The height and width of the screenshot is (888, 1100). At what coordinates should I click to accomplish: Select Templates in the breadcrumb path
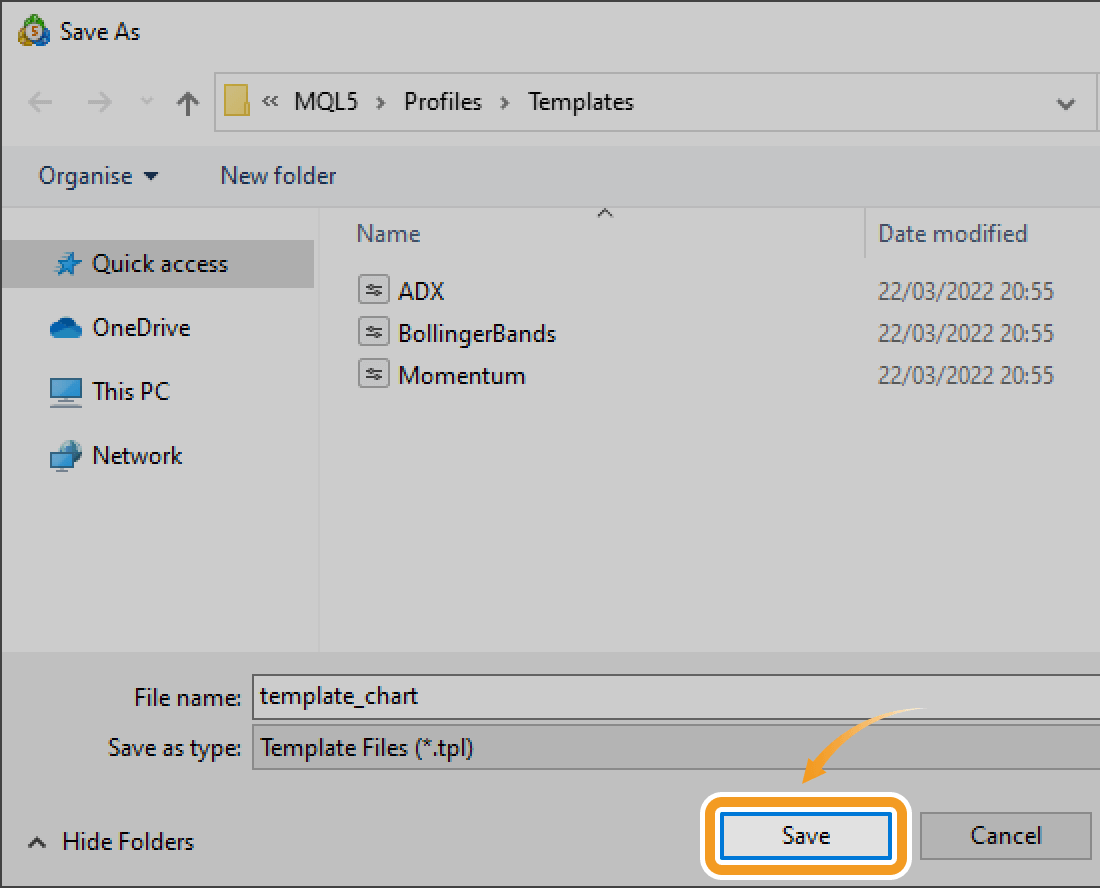point(581,102)
